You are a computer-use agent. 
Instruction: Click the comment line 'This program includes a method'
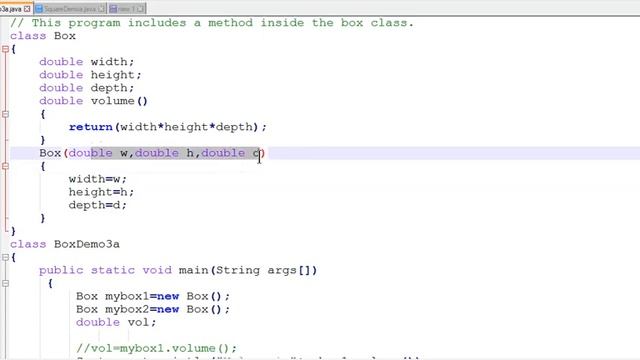tap(212, 23)
